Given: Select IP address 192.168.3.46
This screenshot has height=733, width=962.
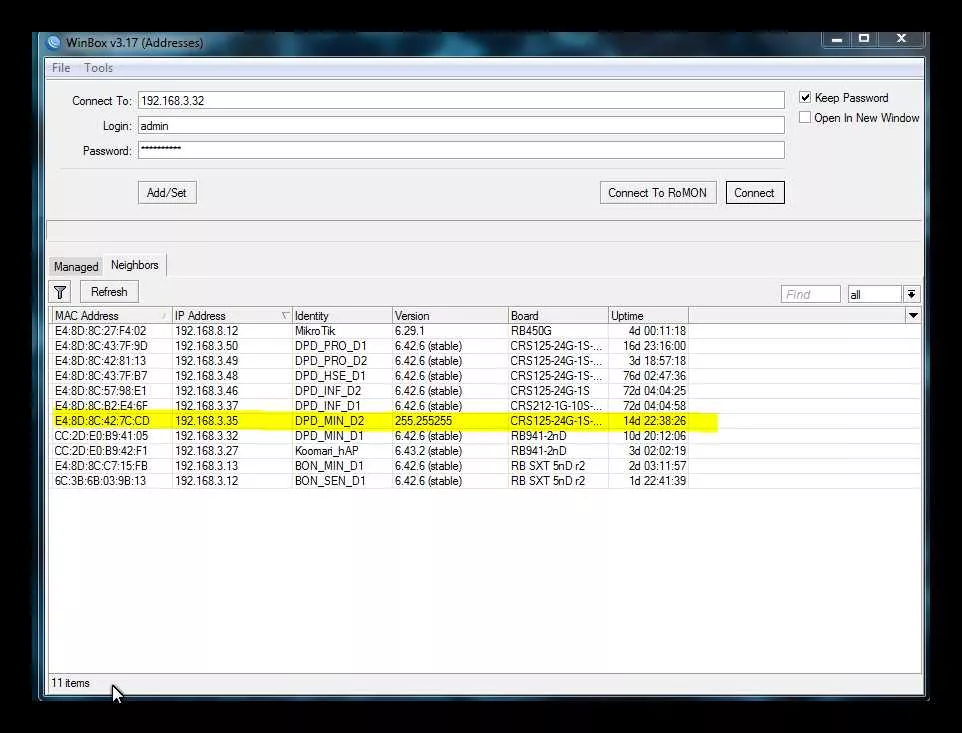Looking at the screenshot, I should pyautogui.click(x=207, y=391).
